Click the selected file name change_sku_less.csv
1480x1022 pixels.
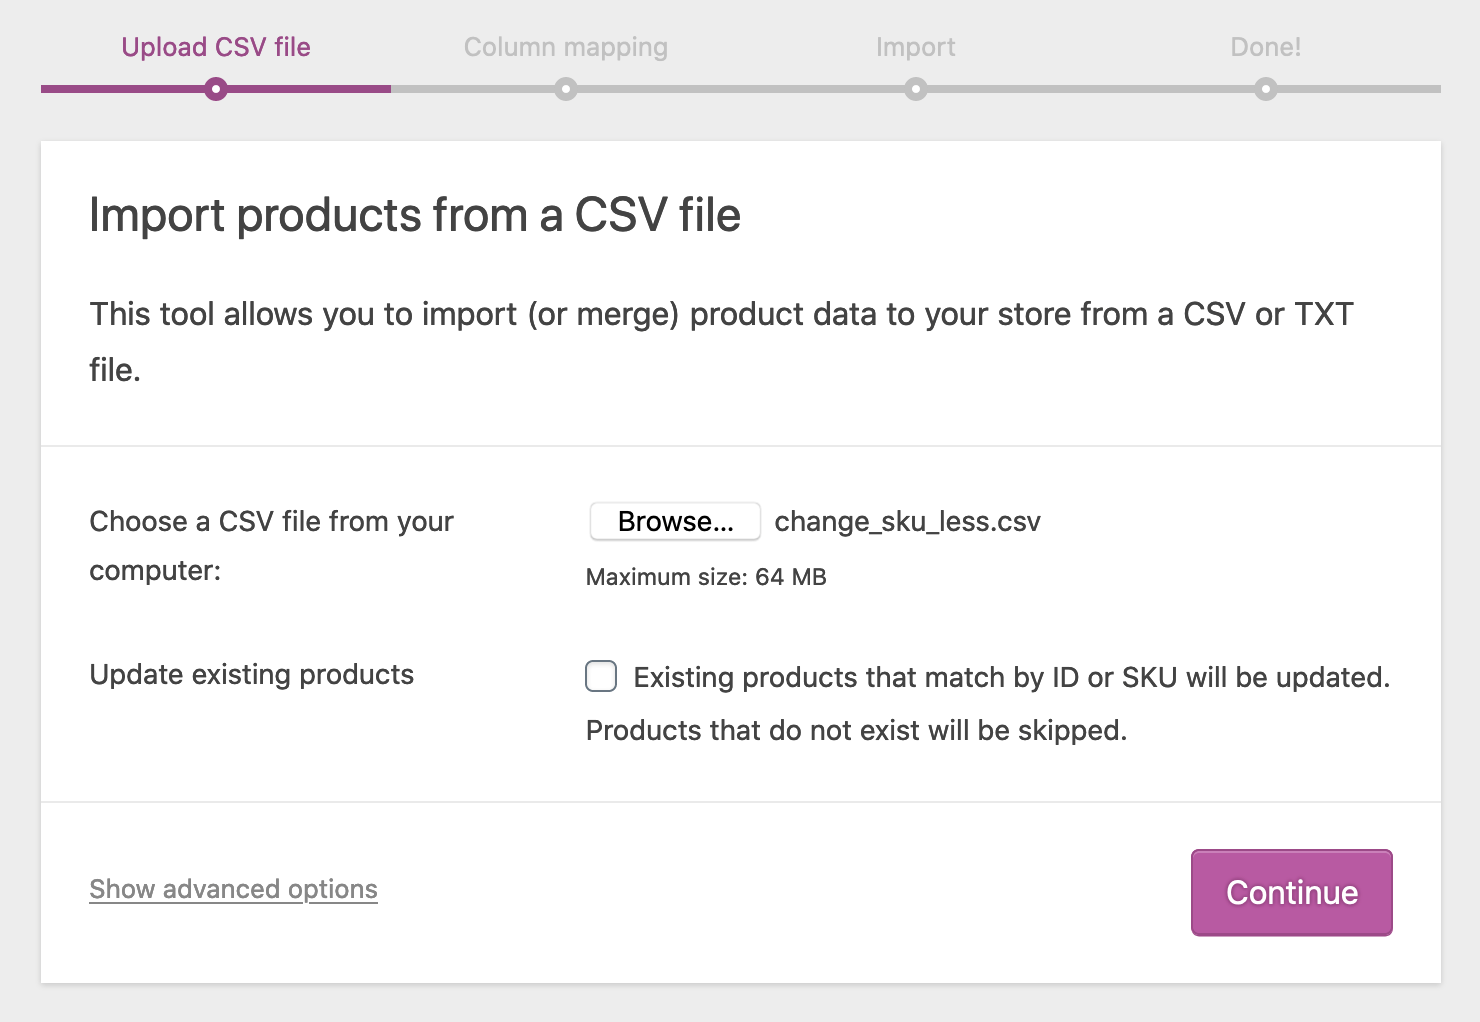[x=907, y=522]
